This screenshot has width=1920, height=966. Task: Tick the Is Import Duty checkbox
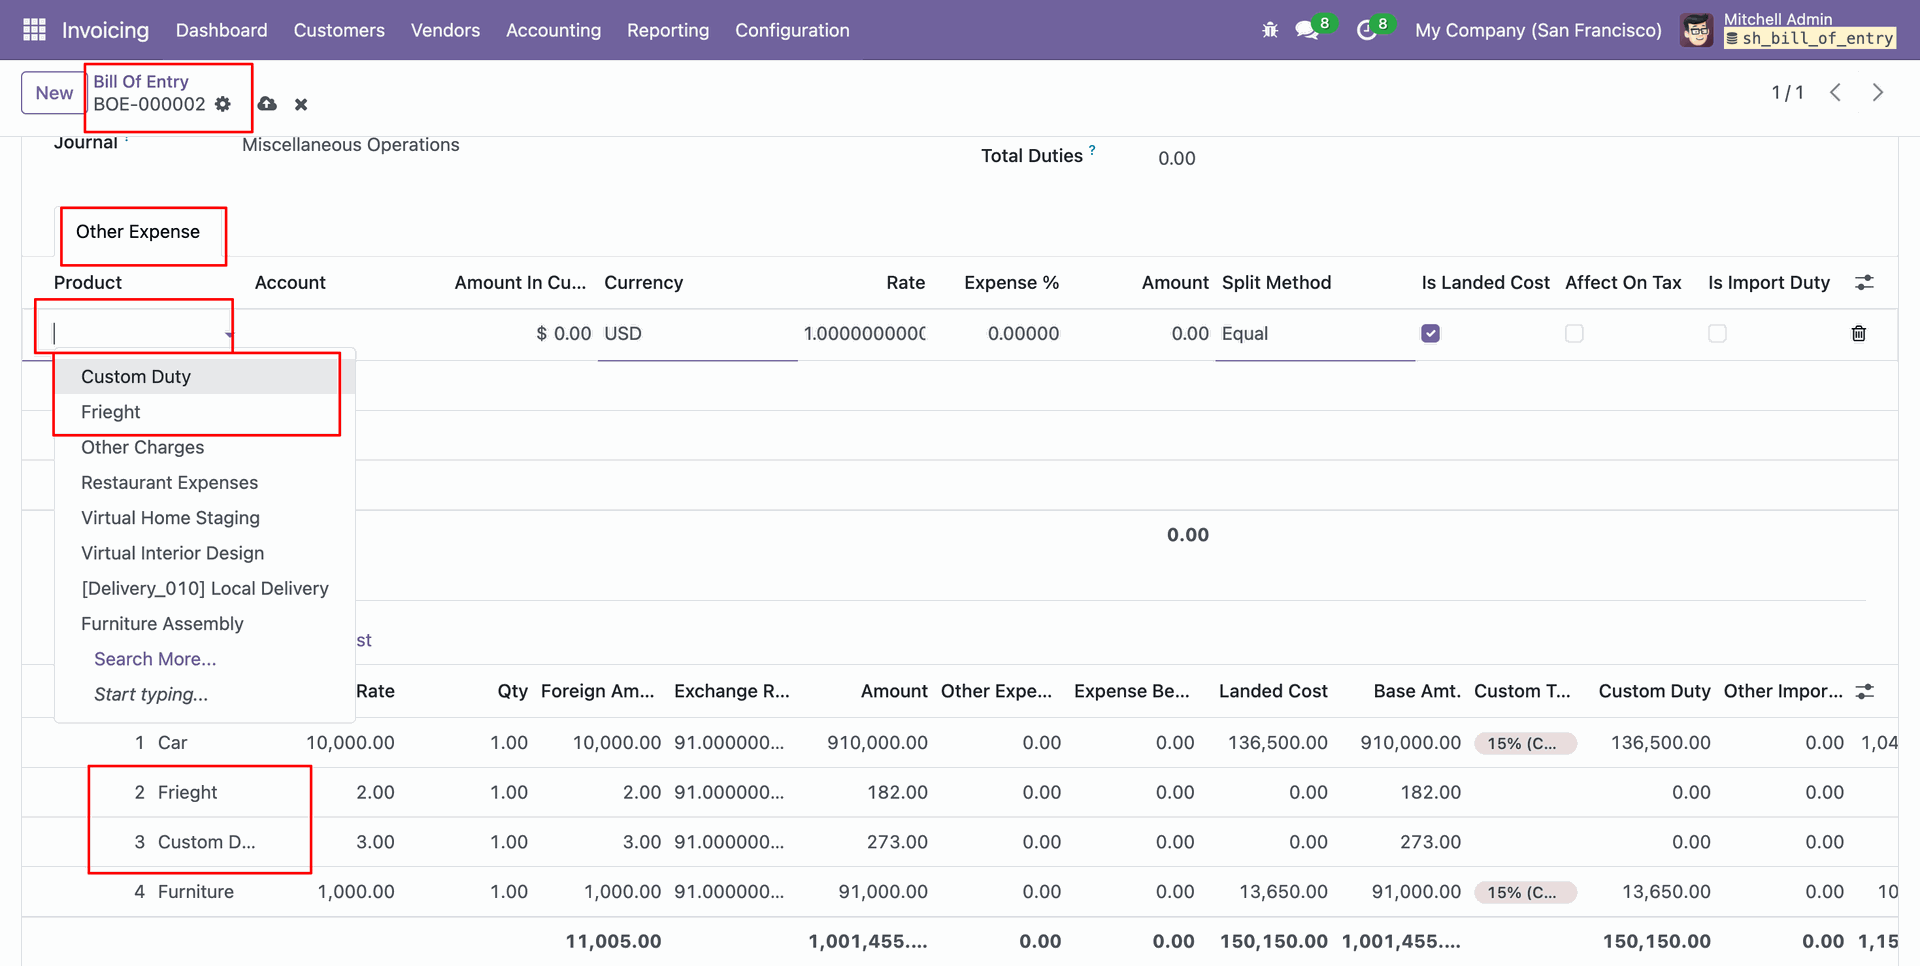click(1717, 333)
